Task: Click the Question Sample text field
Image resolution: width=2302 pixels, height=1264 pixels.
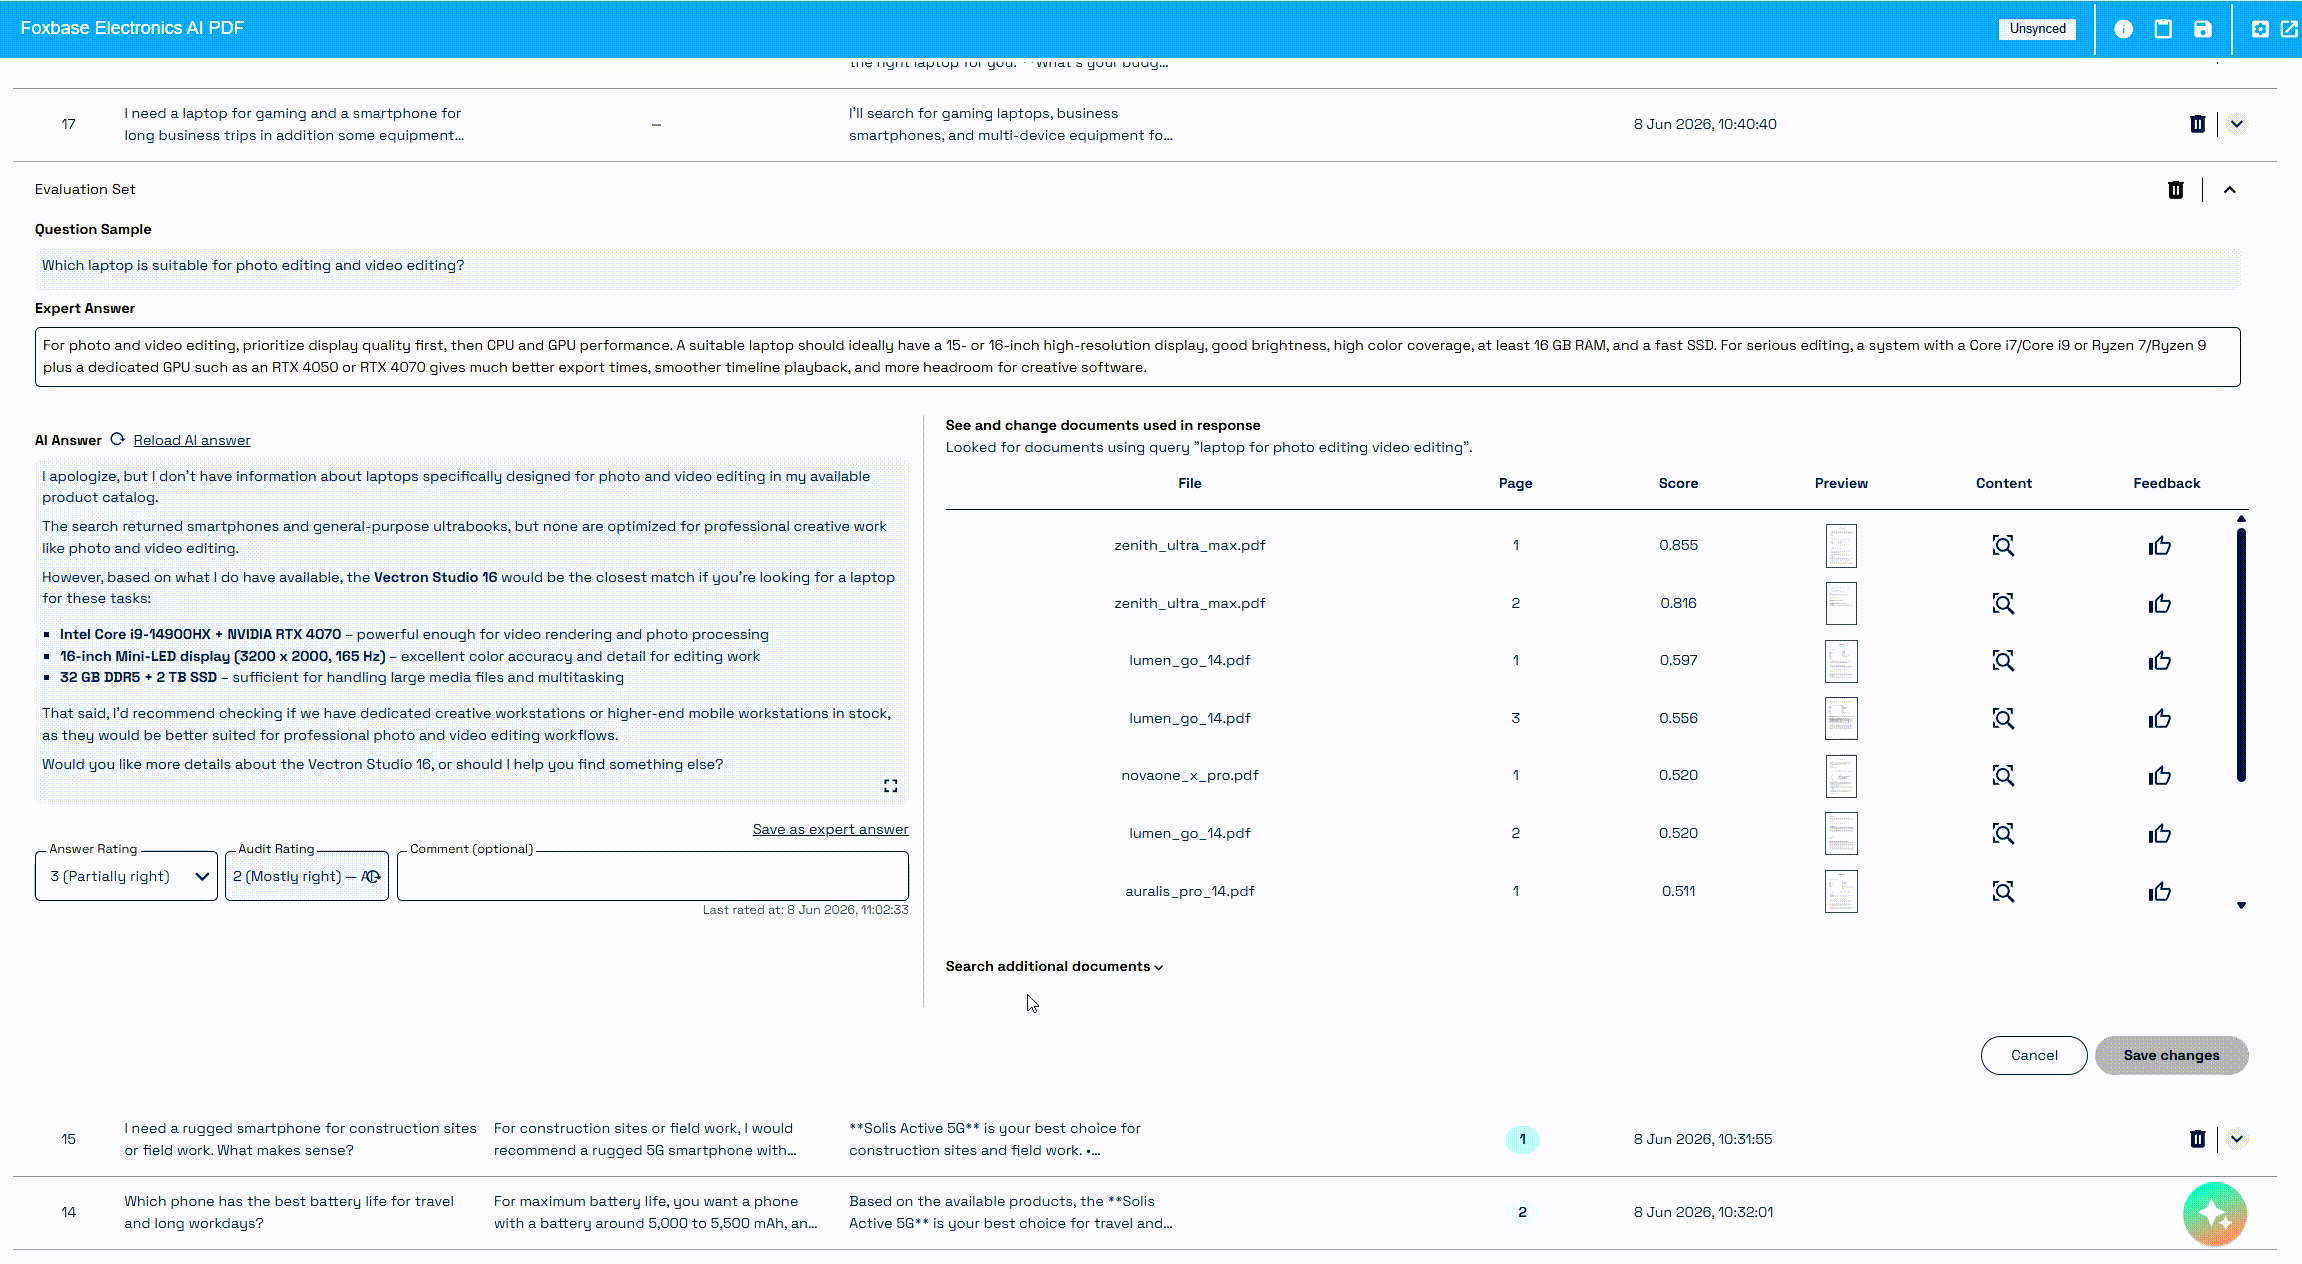Action: tap(1137, 268)
